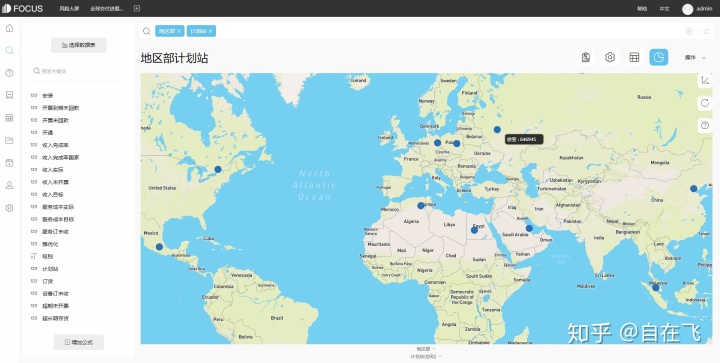The height and width of the screenshot is (363, 720).
Task: Click the map data point near Tunisia
Action: pyautogui.click(x=421, y=206)
